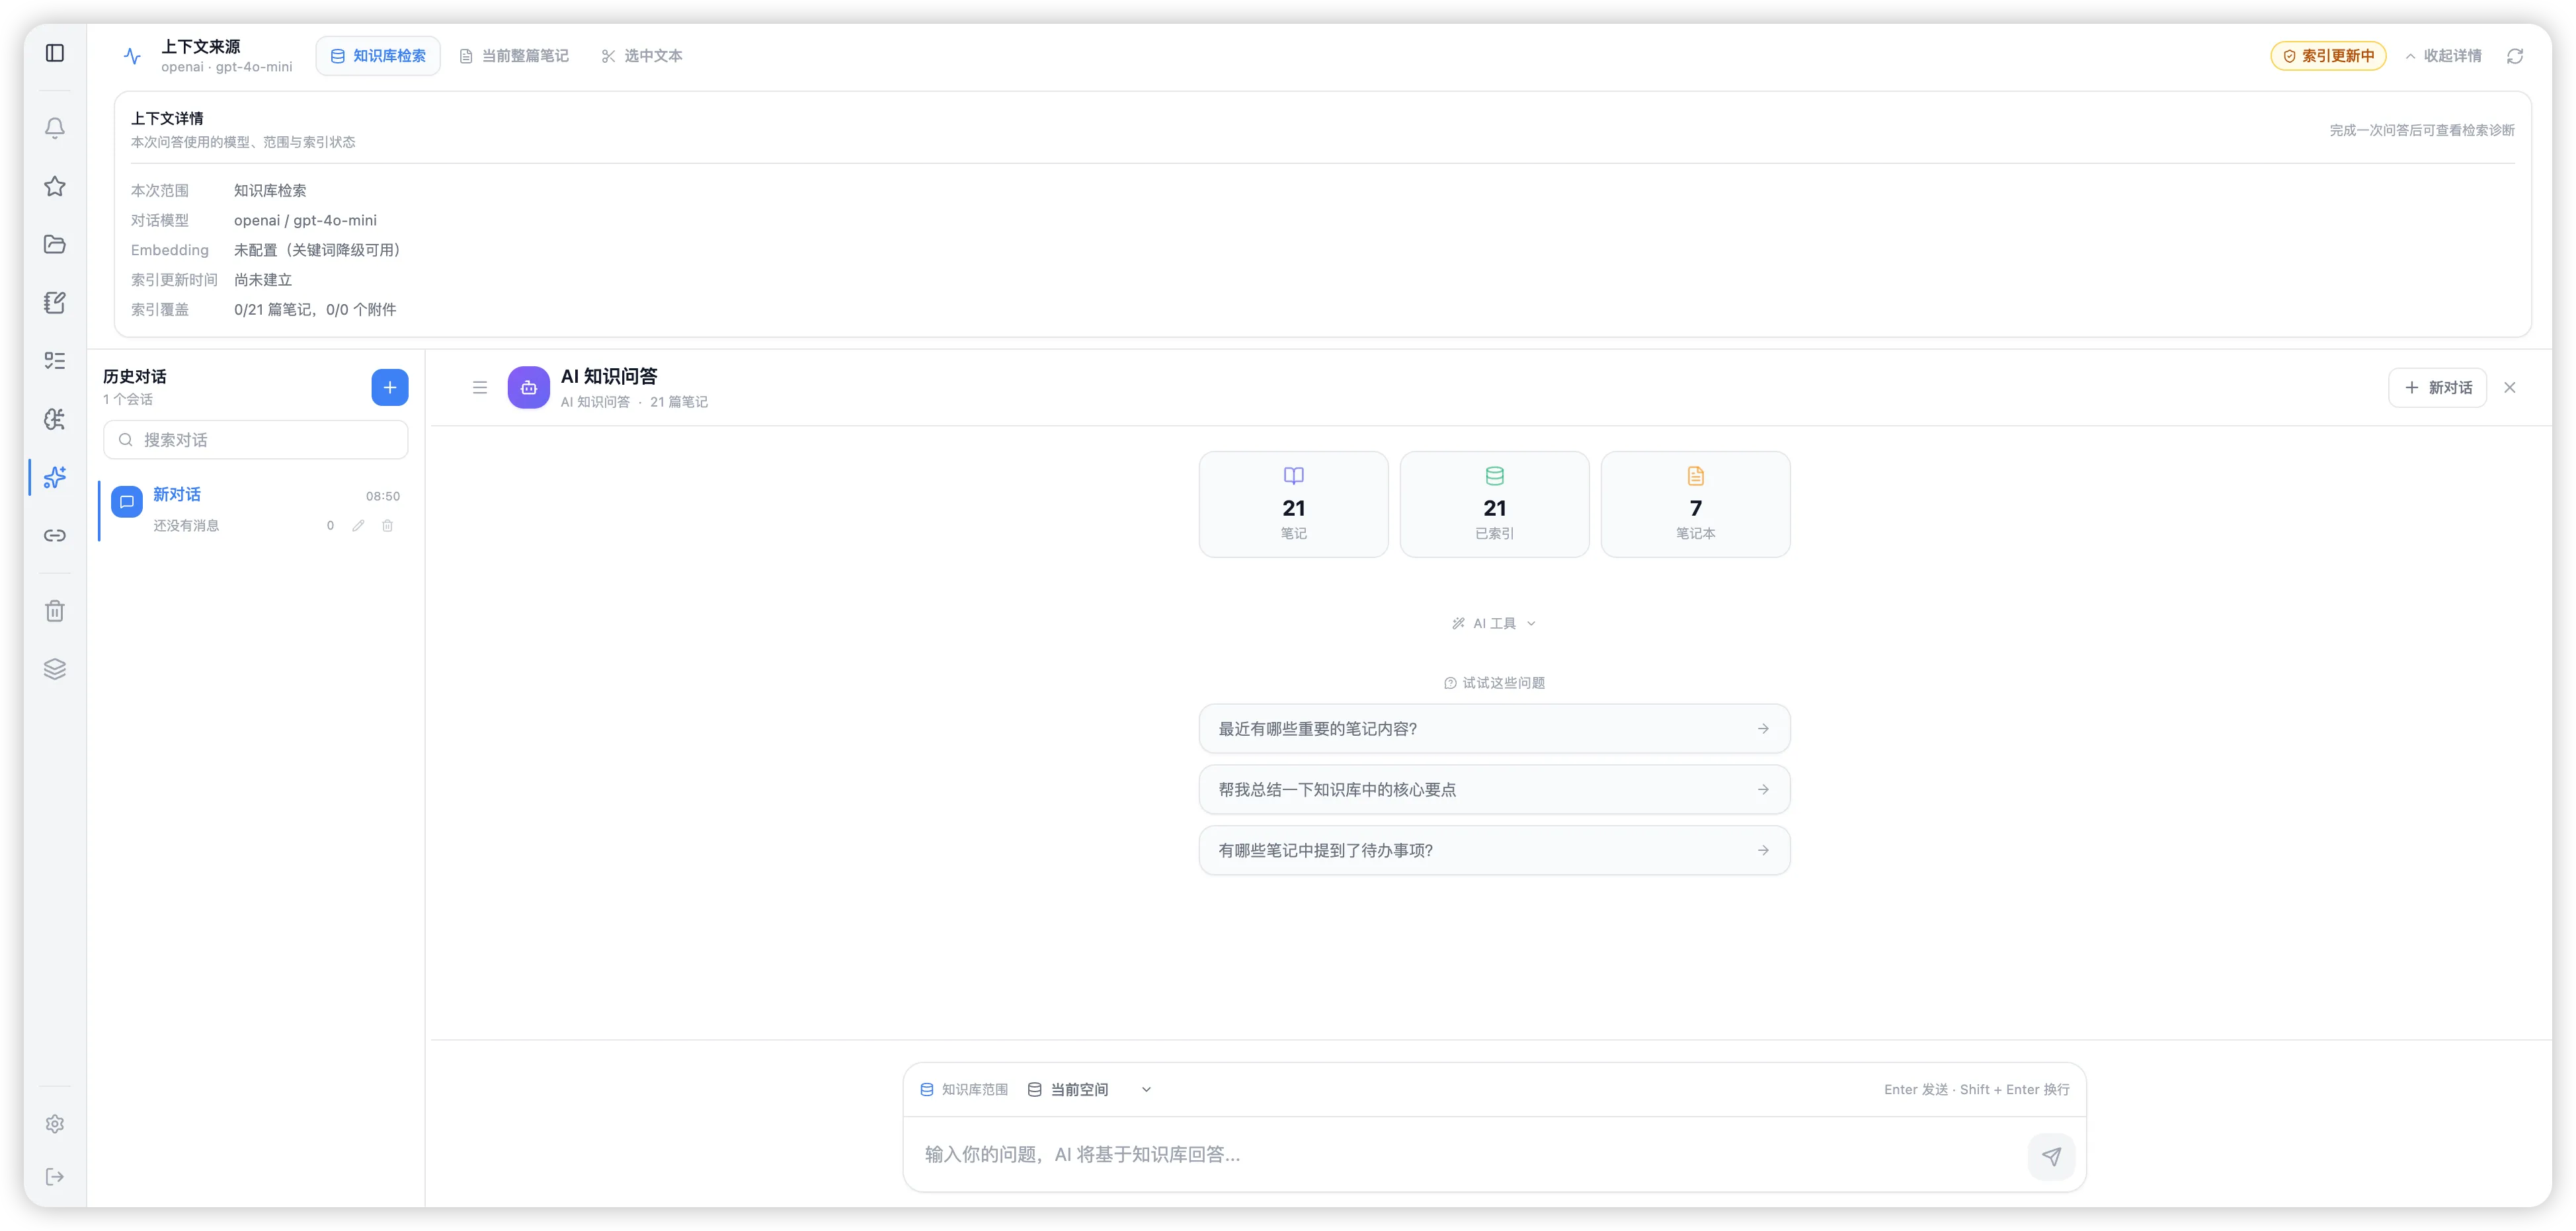Open the folder icon in sidebar

click(55, 244)
